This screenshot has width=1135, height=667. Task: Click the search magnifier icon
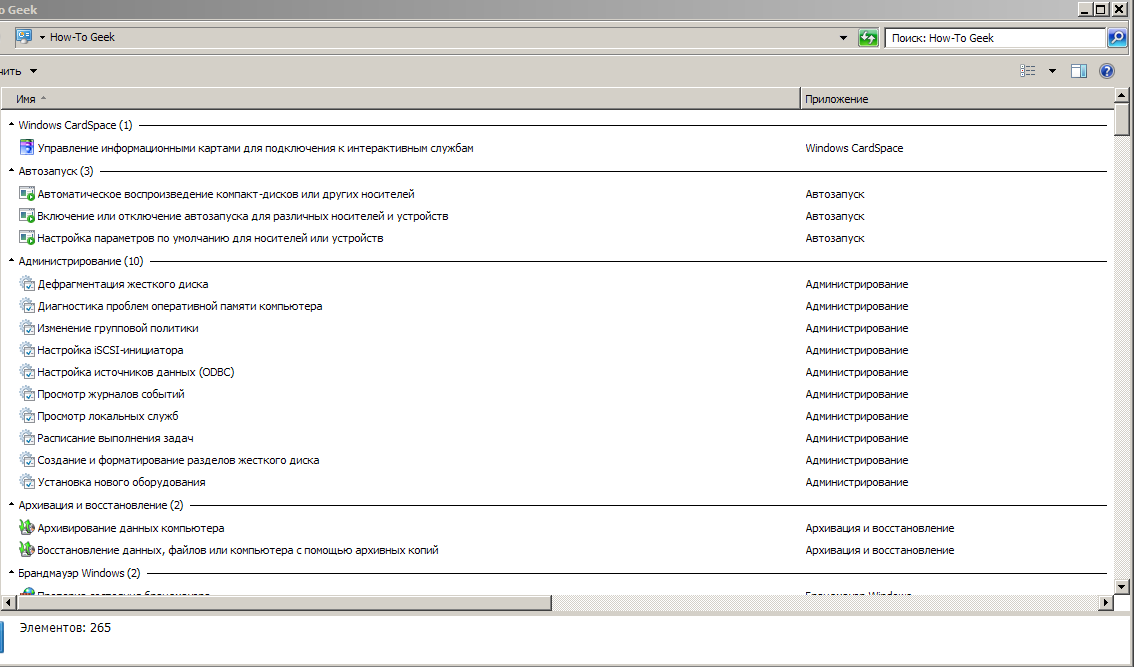[x=1117, y=38]
